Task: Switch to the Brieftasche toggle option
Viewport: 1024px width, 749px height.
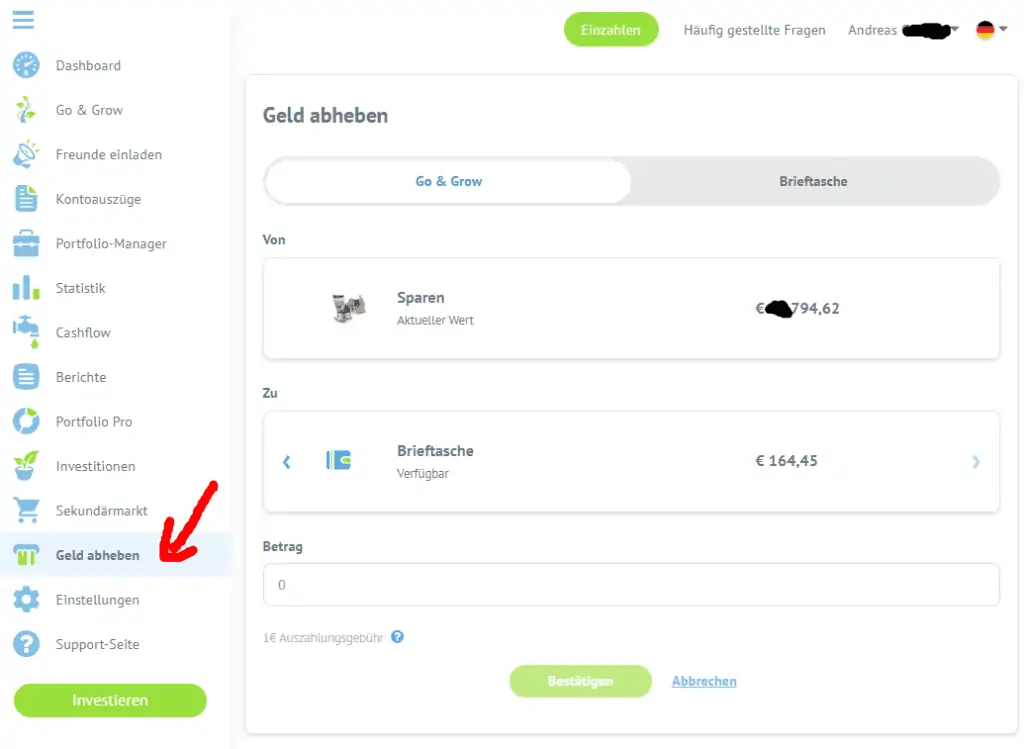Action: [x=813, y=182]
